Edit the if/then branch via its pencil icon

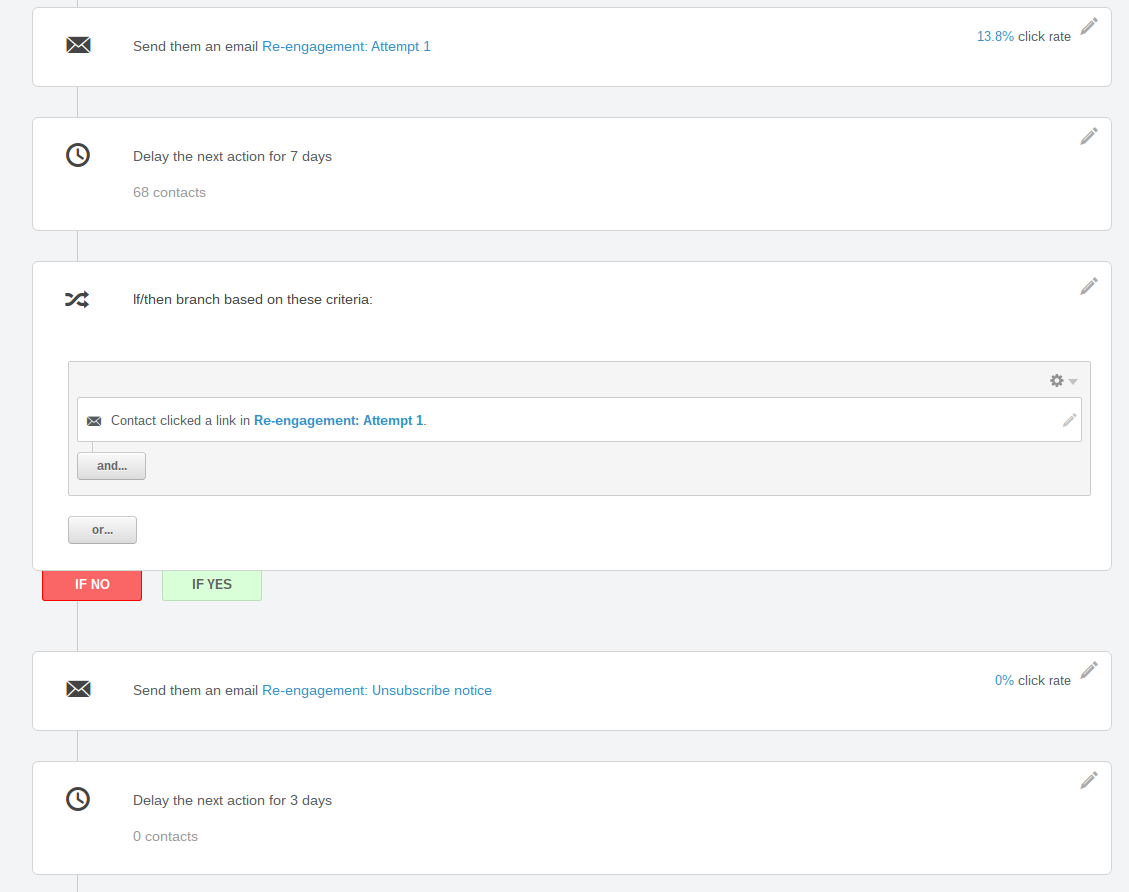tap(1089, 286)
